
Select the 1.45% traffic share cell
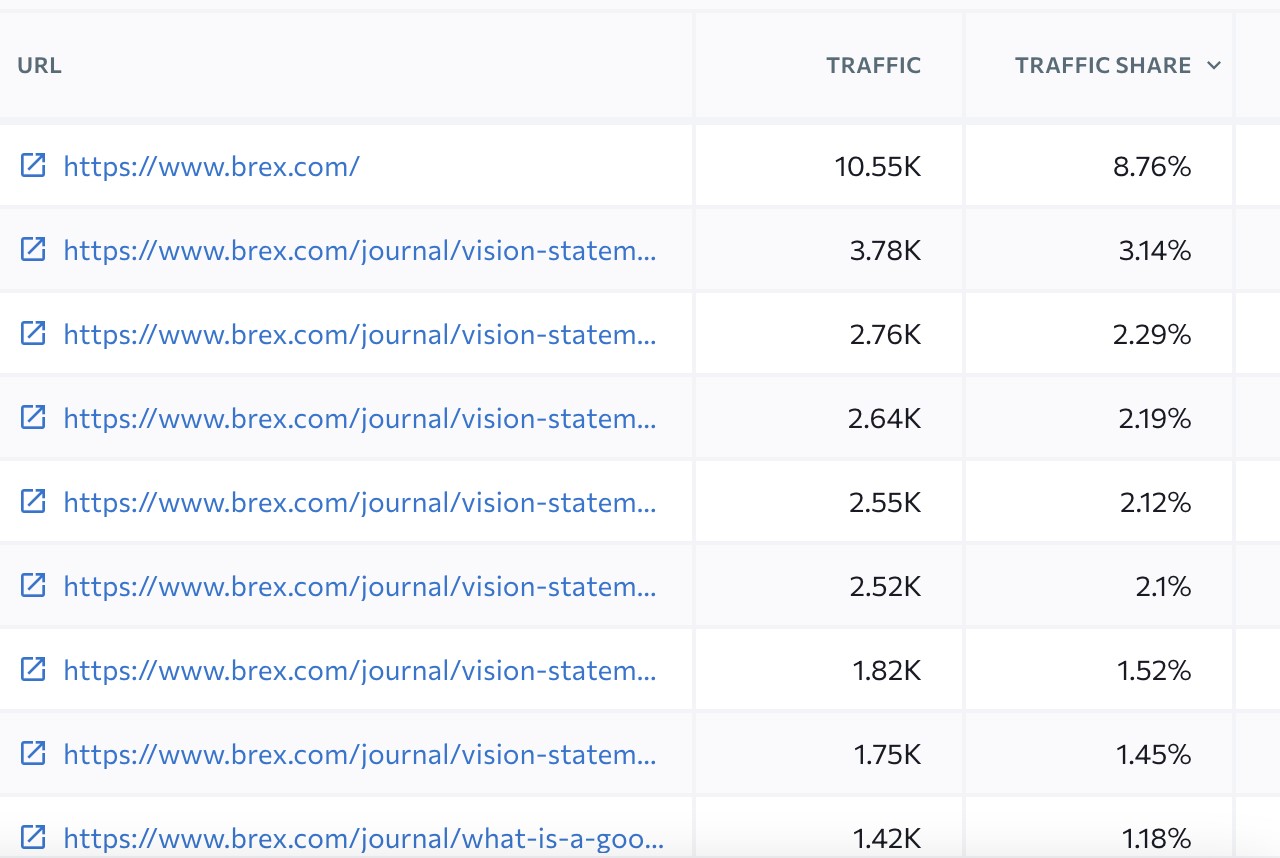point(1155,754)
